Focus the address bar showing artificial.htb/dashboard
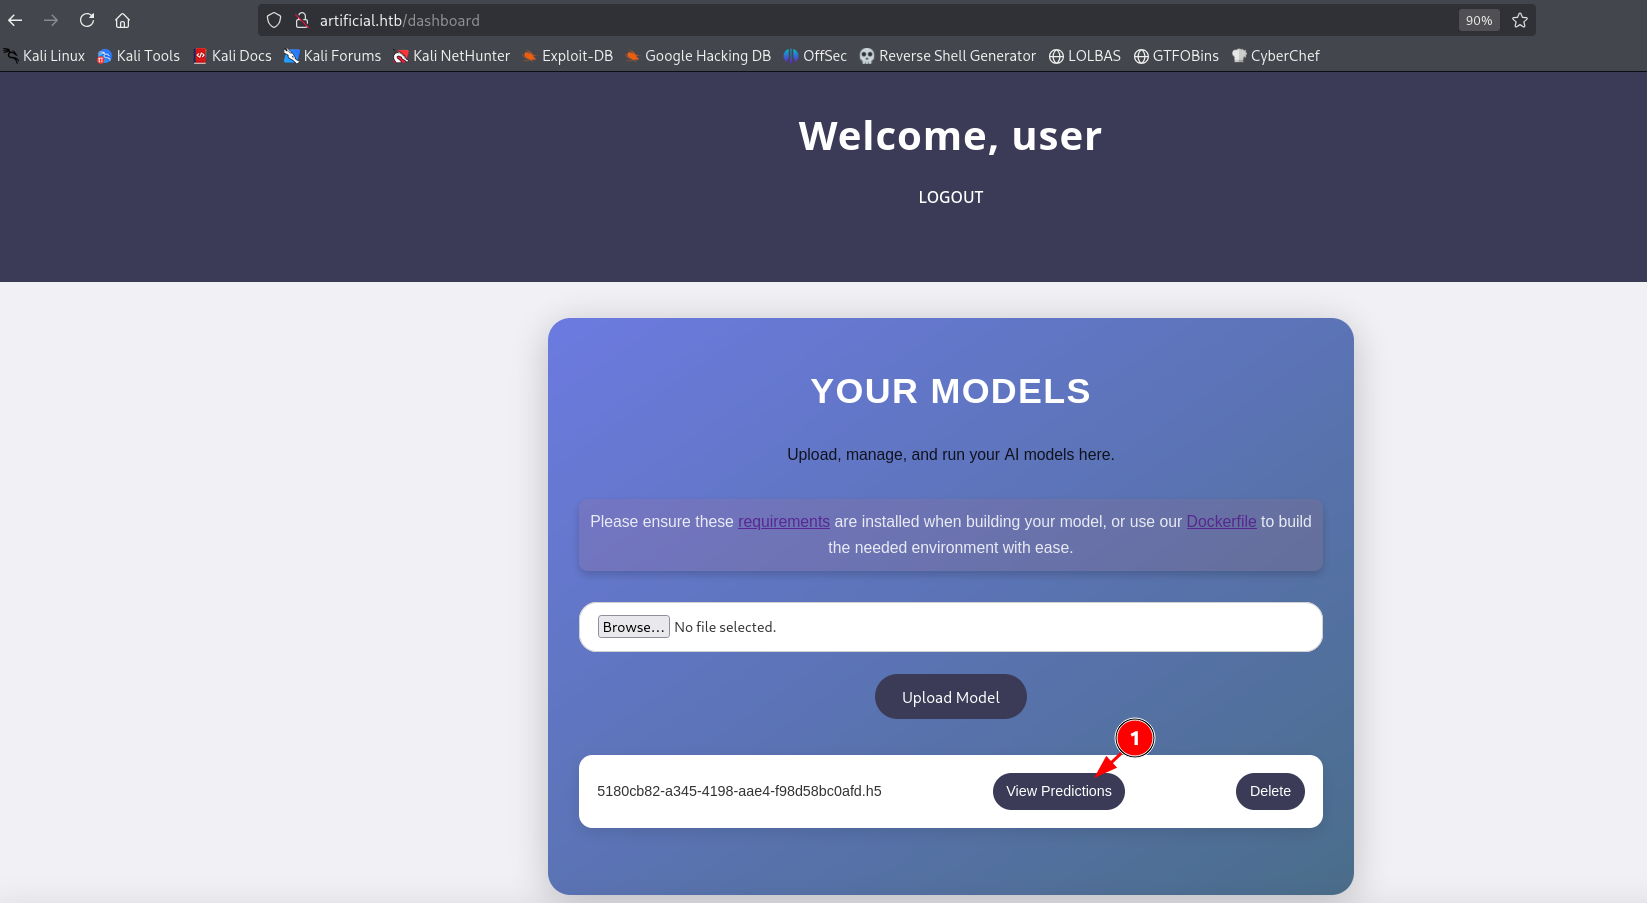This screenshot has height=903, width=1647. (800, 20)
